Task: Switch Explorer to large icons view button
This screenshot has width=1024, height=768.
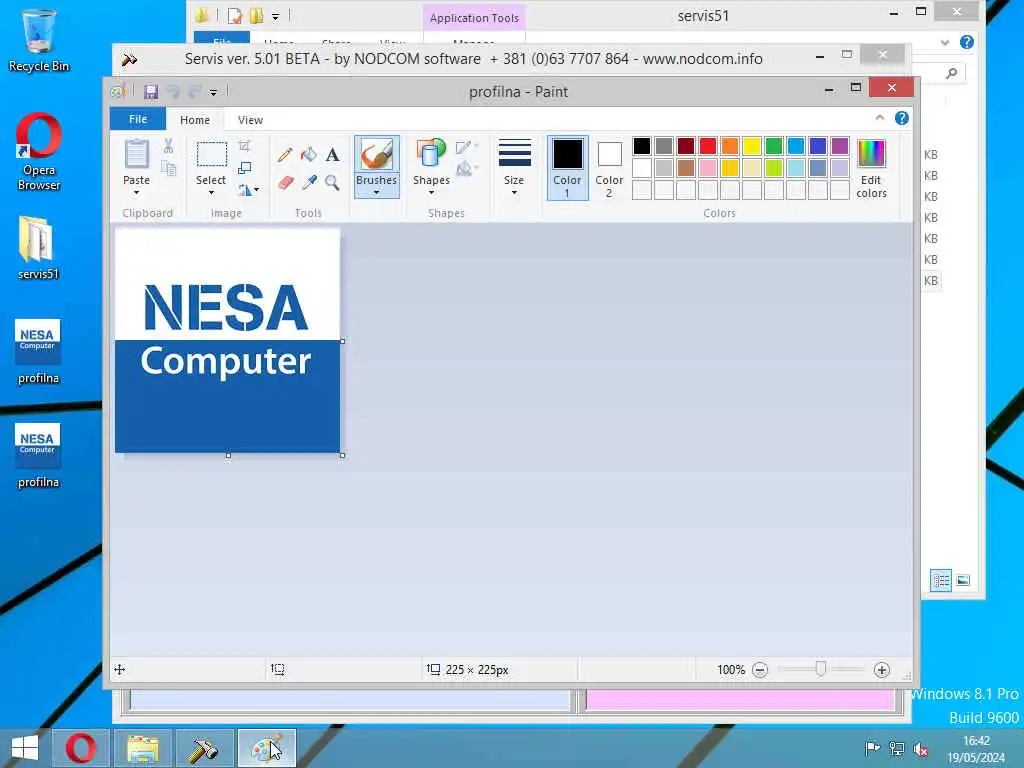Action: 963,580
